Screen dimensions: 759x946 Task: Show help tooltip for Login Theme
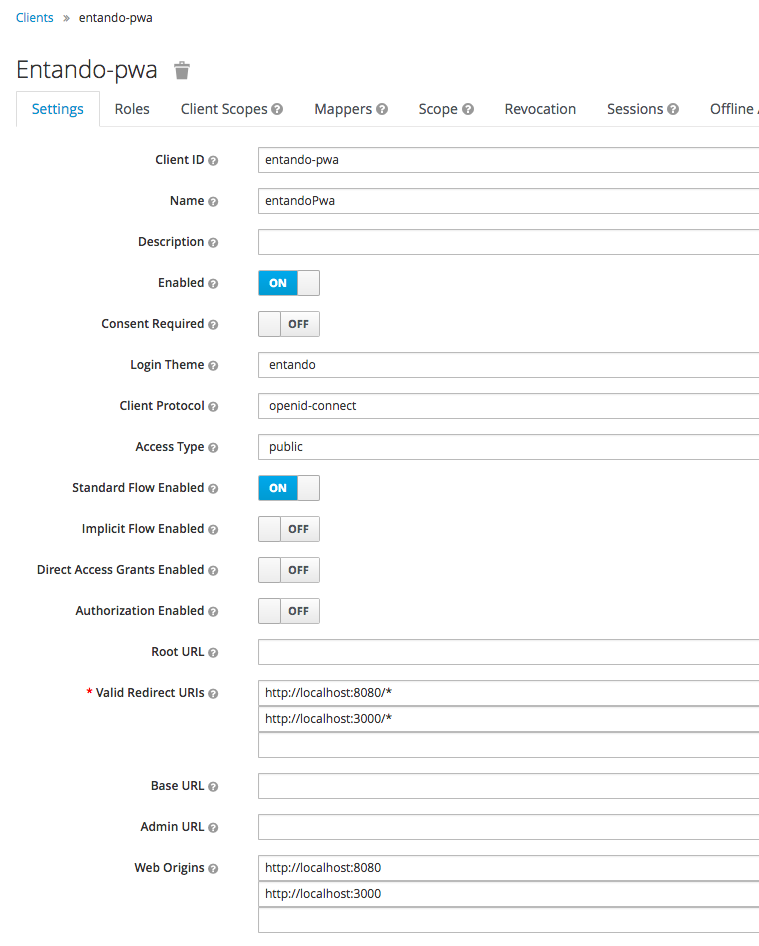pos(213,366)
